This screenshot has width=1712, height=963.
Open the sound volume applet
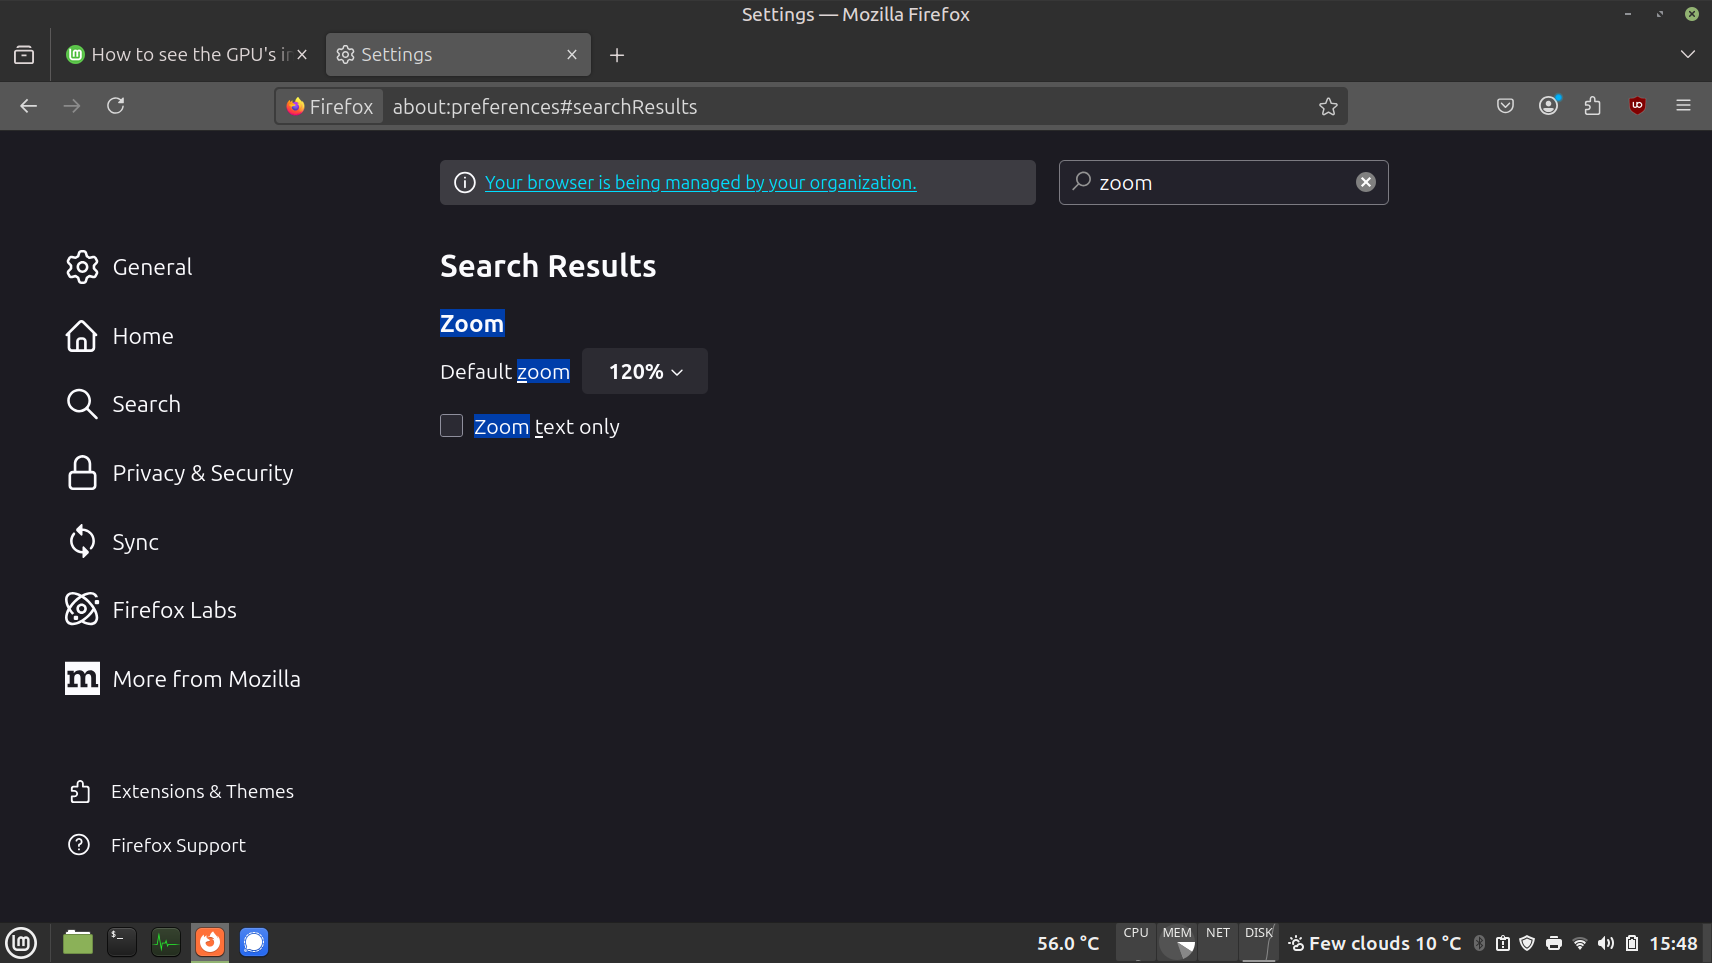(x=1606, y=943)
